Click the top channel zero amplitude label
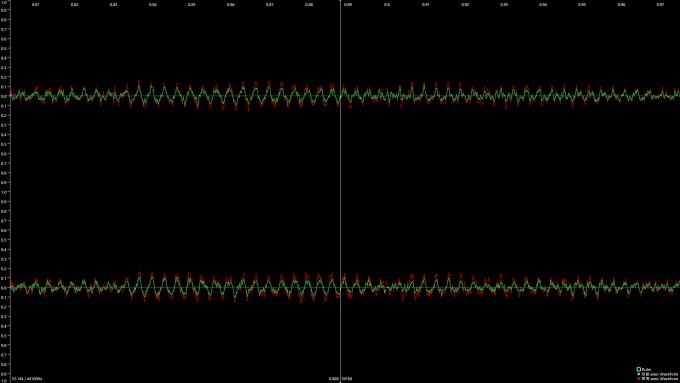The width and height of the screenshot is (680, 383). click(x=4, y=96)
